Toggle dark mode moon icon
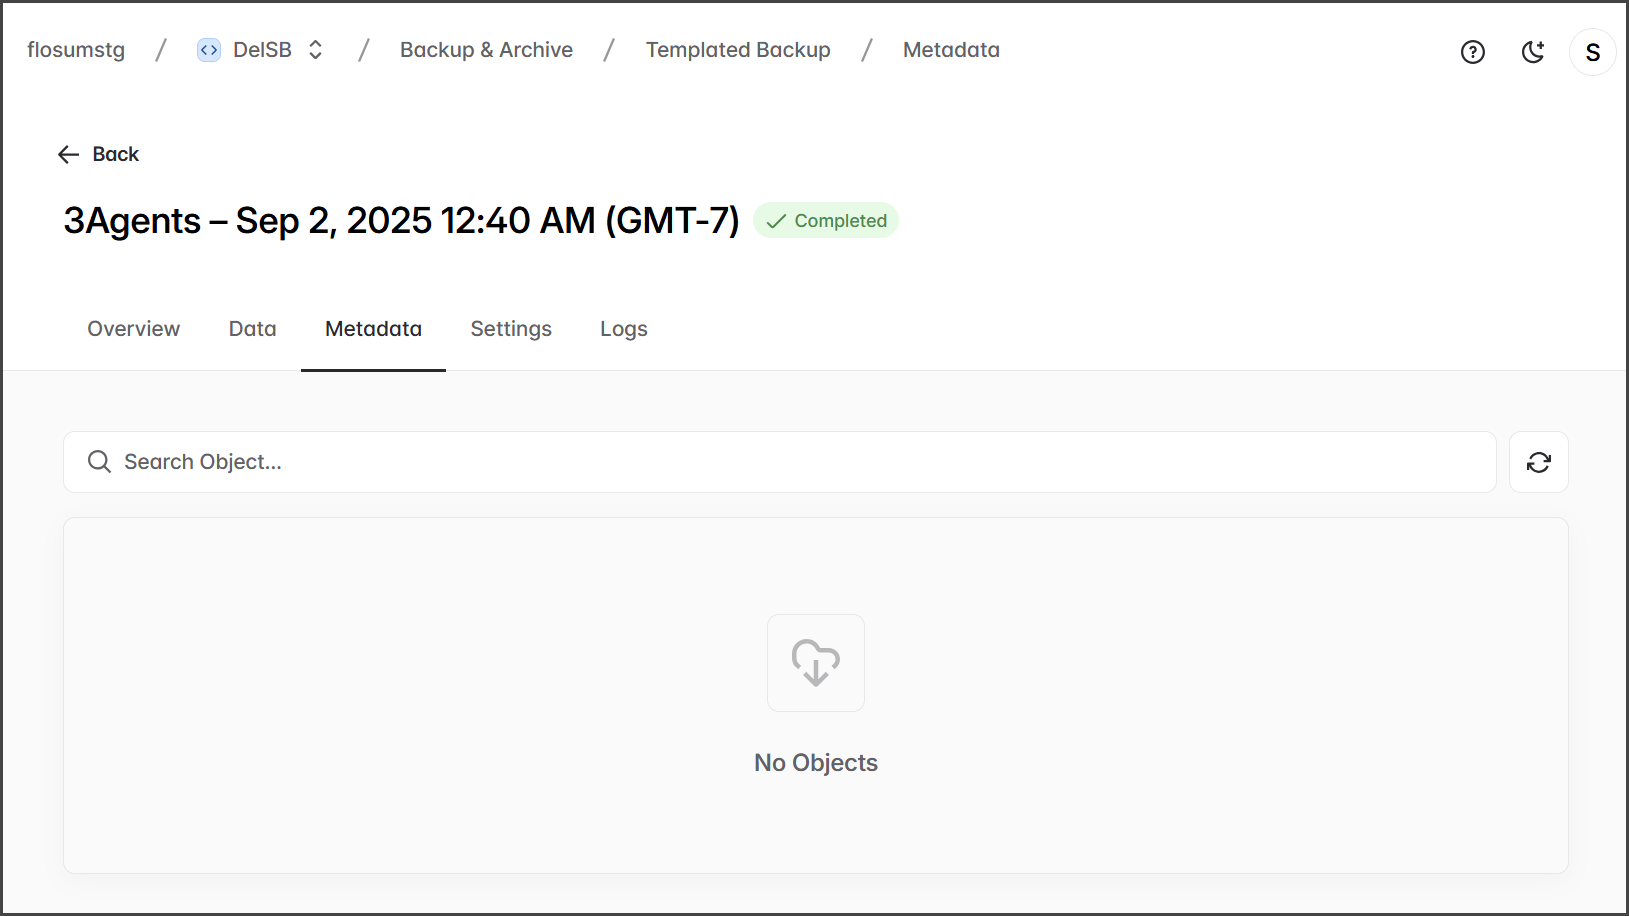 tap(1533, 52)
